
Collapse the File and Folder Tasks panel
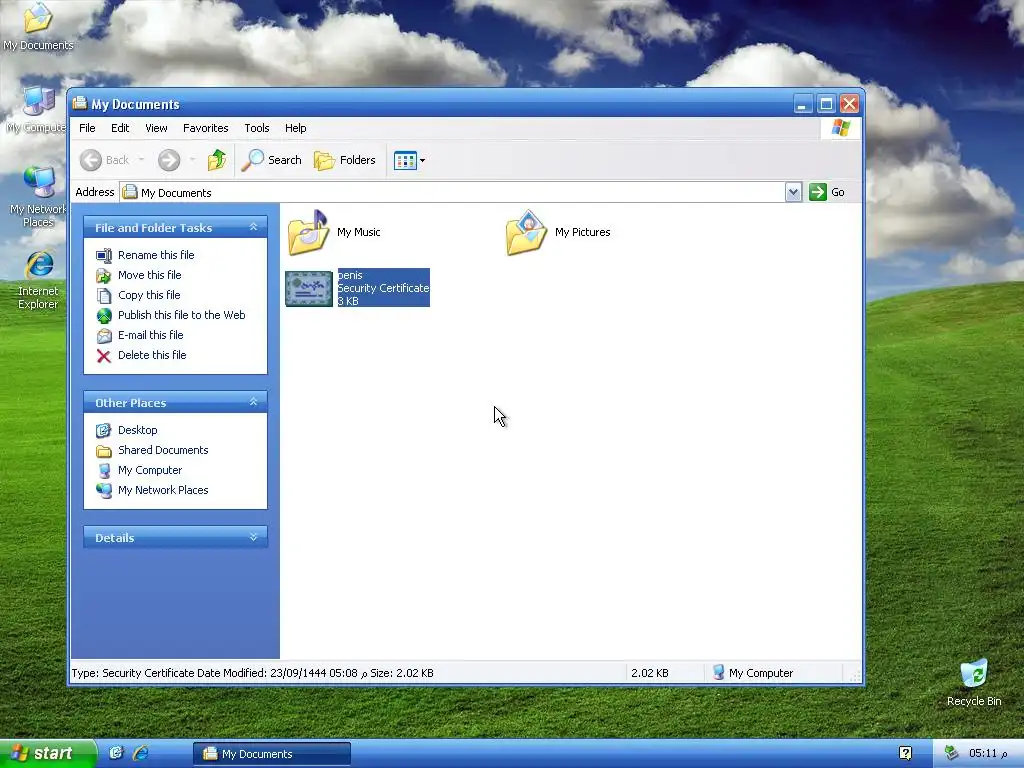point(253,227)
